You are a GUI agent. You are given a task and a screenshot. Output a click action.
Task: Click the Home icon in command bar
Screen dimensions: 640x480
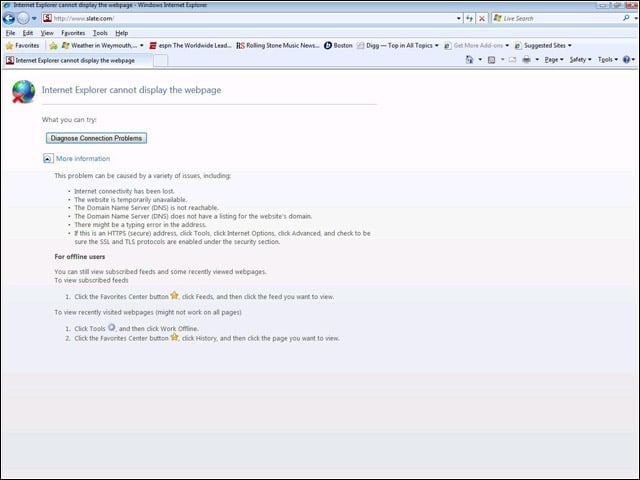pyautogui.click(x=469, y=60)
